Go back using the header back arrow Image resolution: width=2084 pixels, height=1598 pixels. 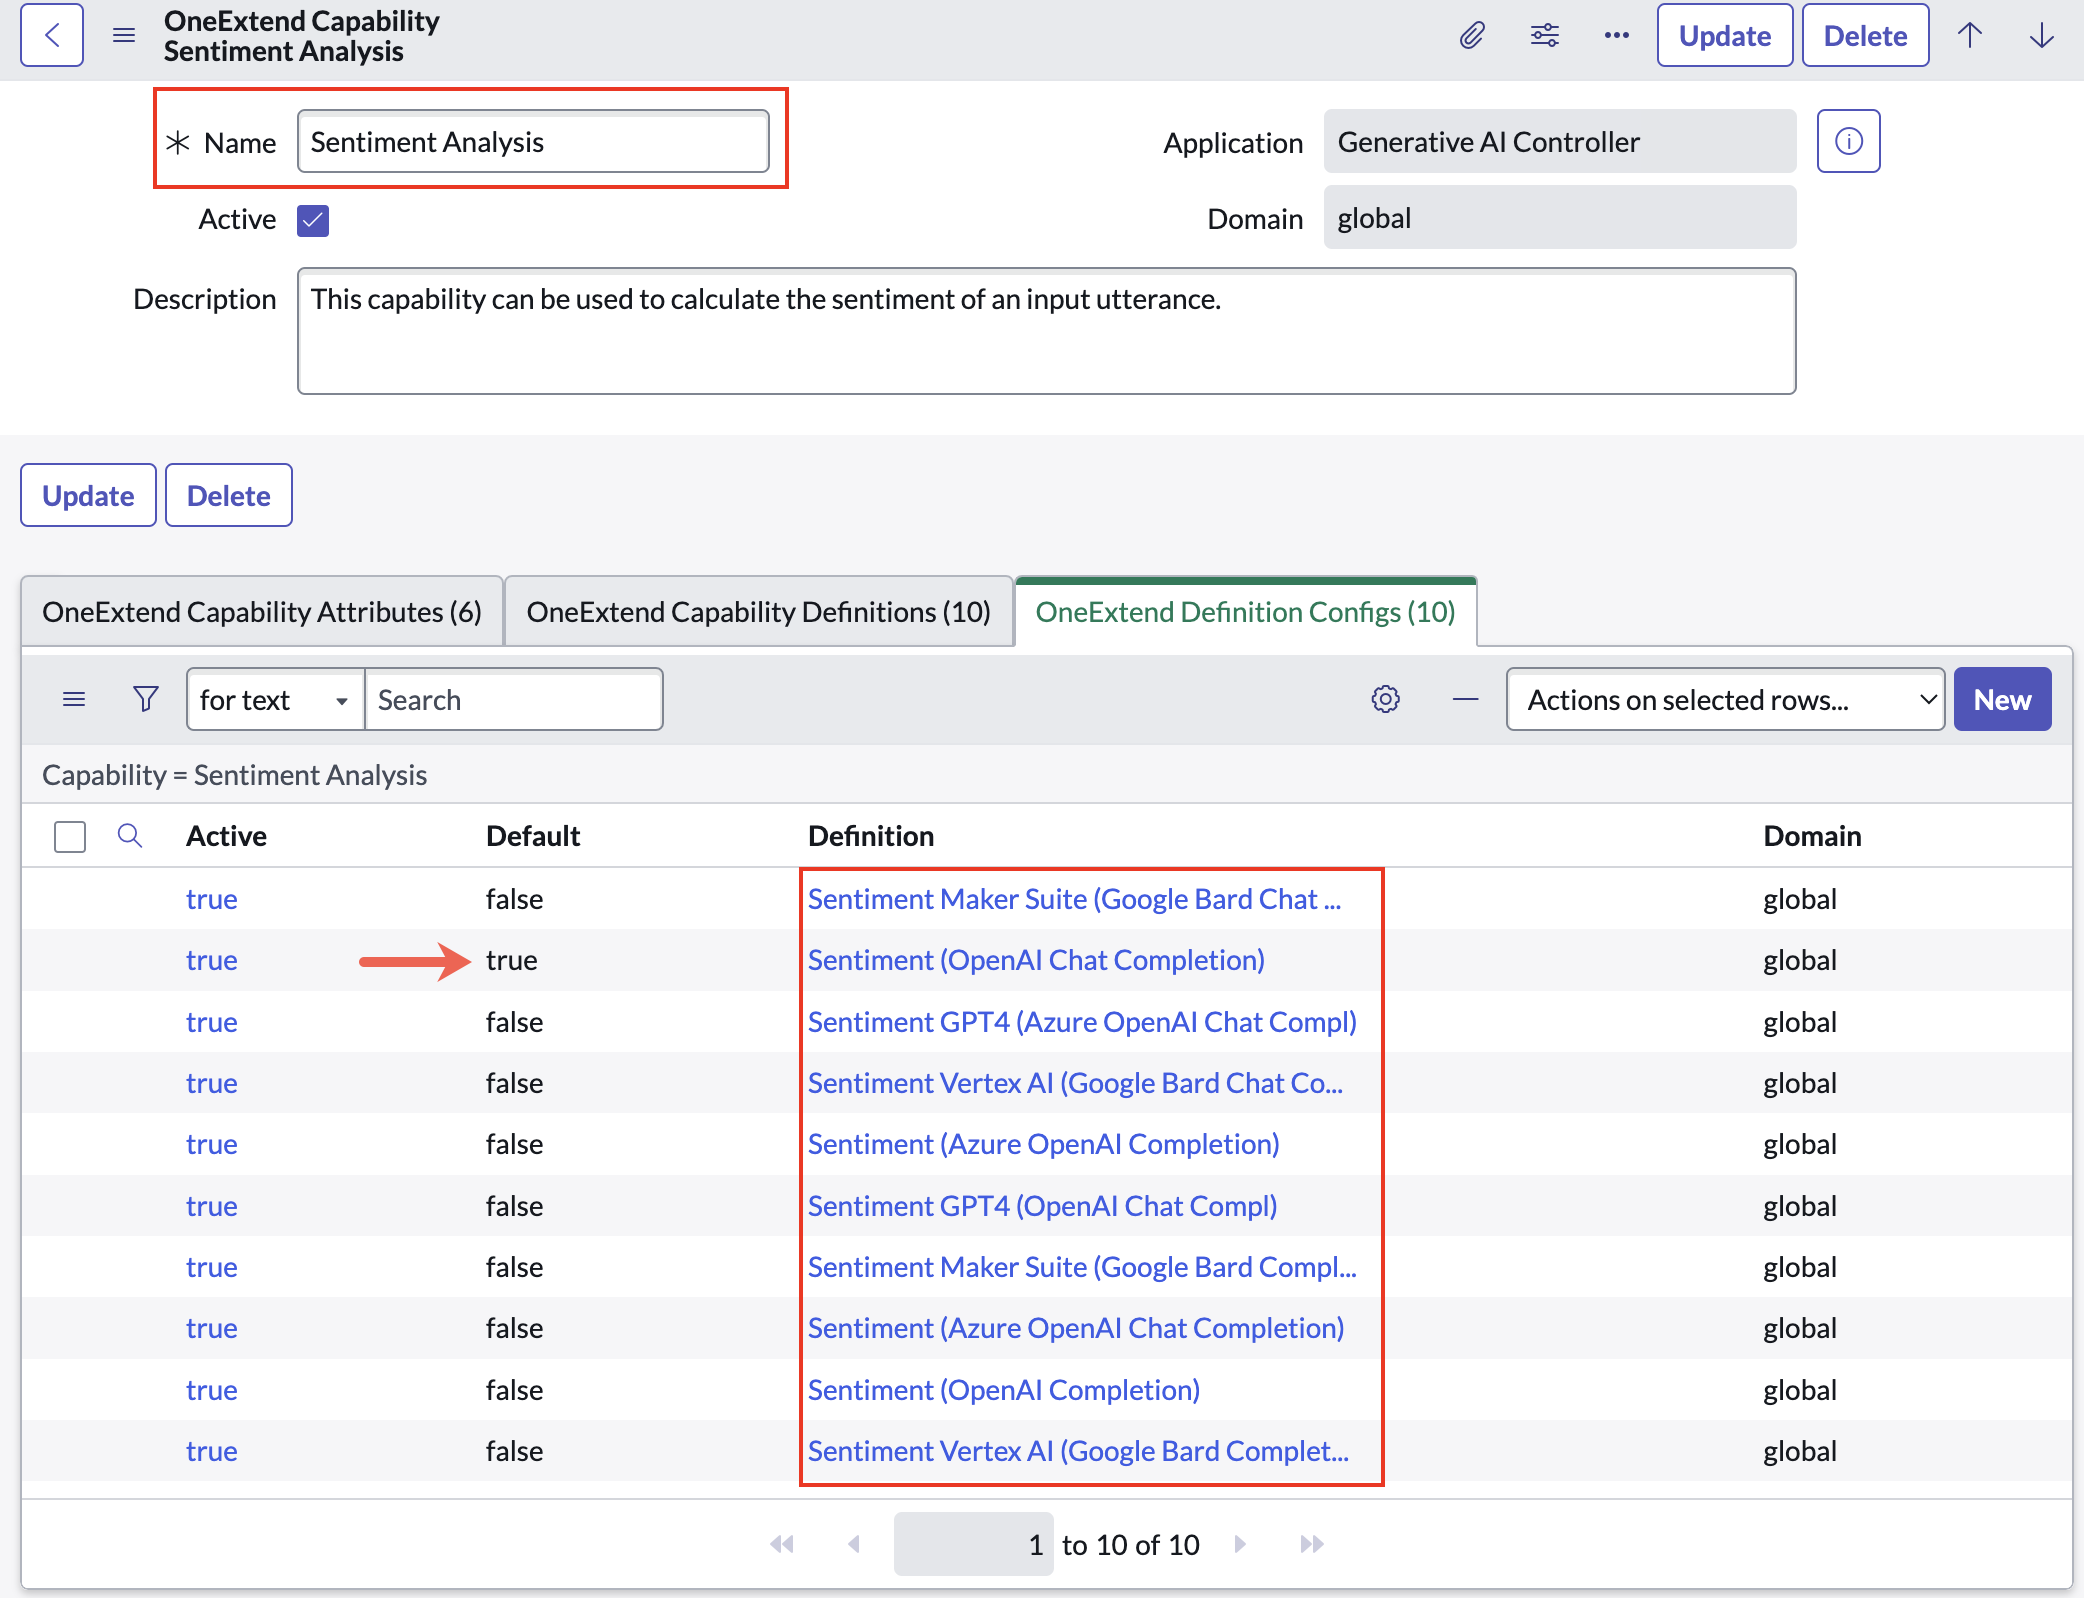52,36
